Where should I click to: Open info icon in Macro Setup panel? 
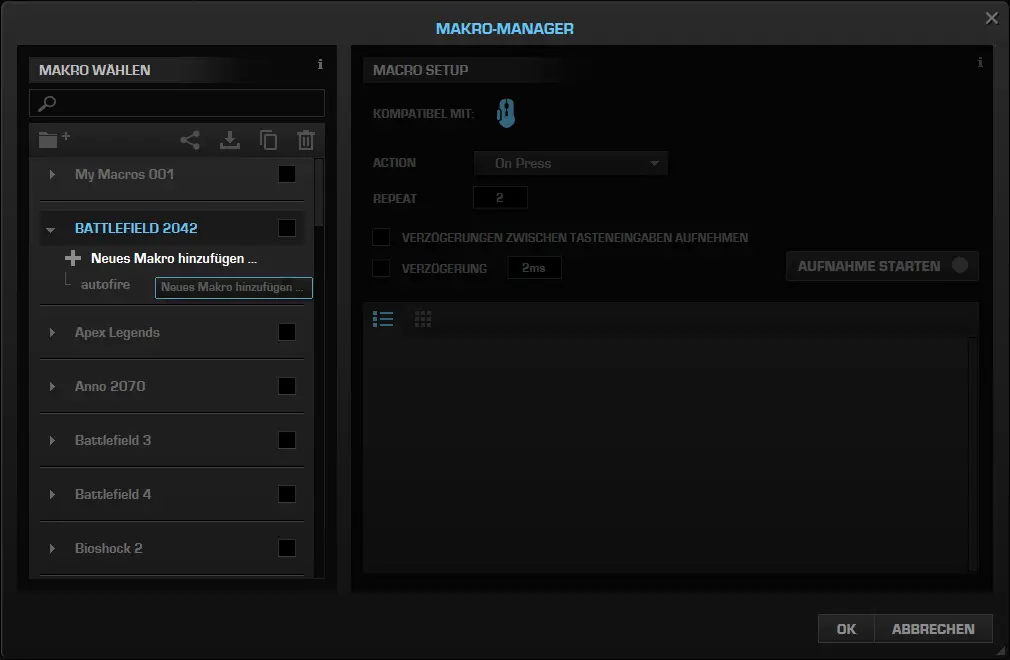[x=980, y=62]
